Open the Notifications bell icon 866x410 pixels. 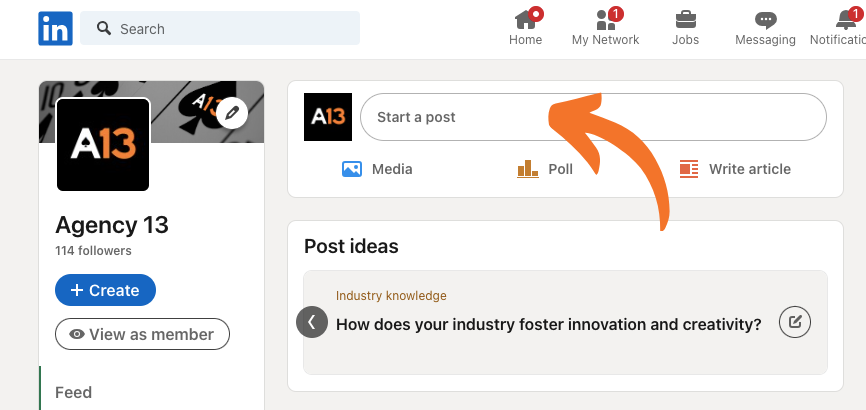coord(846,20)
